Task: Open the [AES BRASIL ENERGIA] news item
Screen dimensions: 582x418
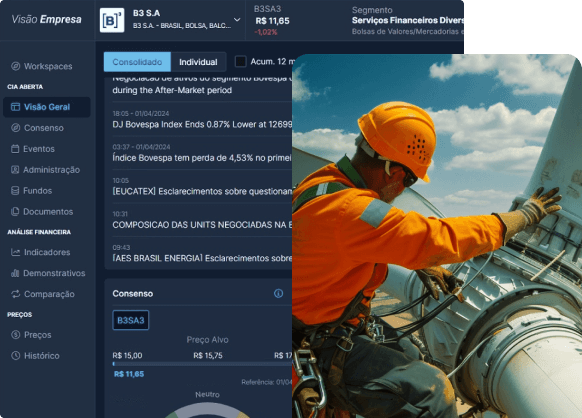Action: click(x=202, y=253)
